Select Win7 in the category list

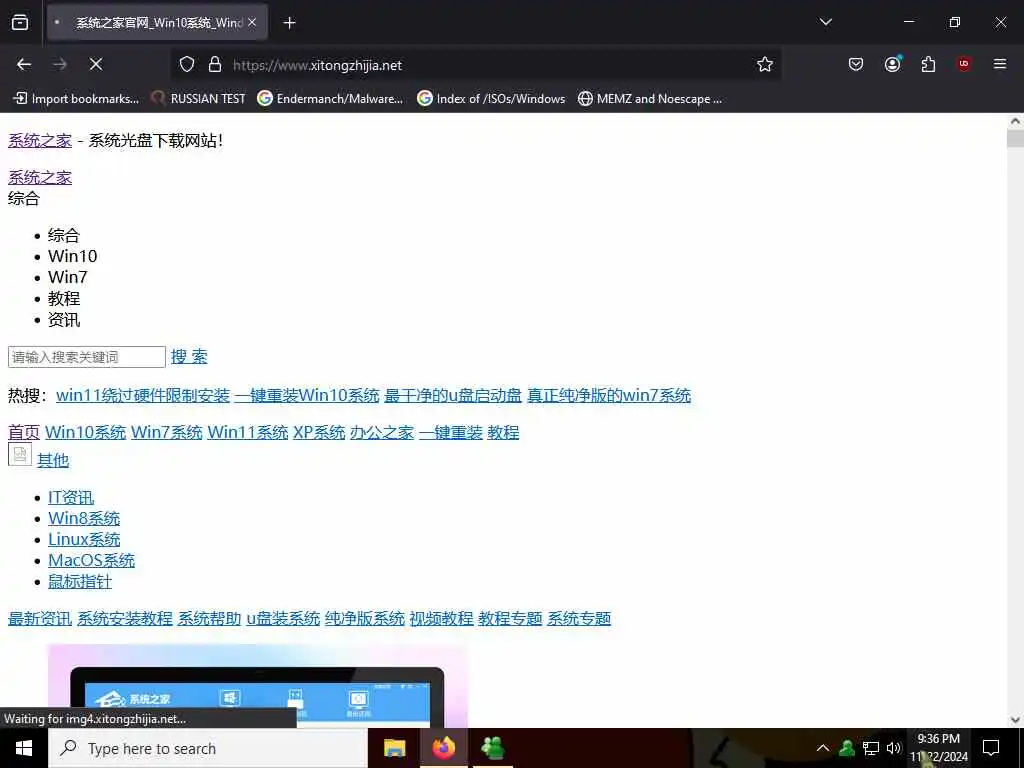point(67,278)
